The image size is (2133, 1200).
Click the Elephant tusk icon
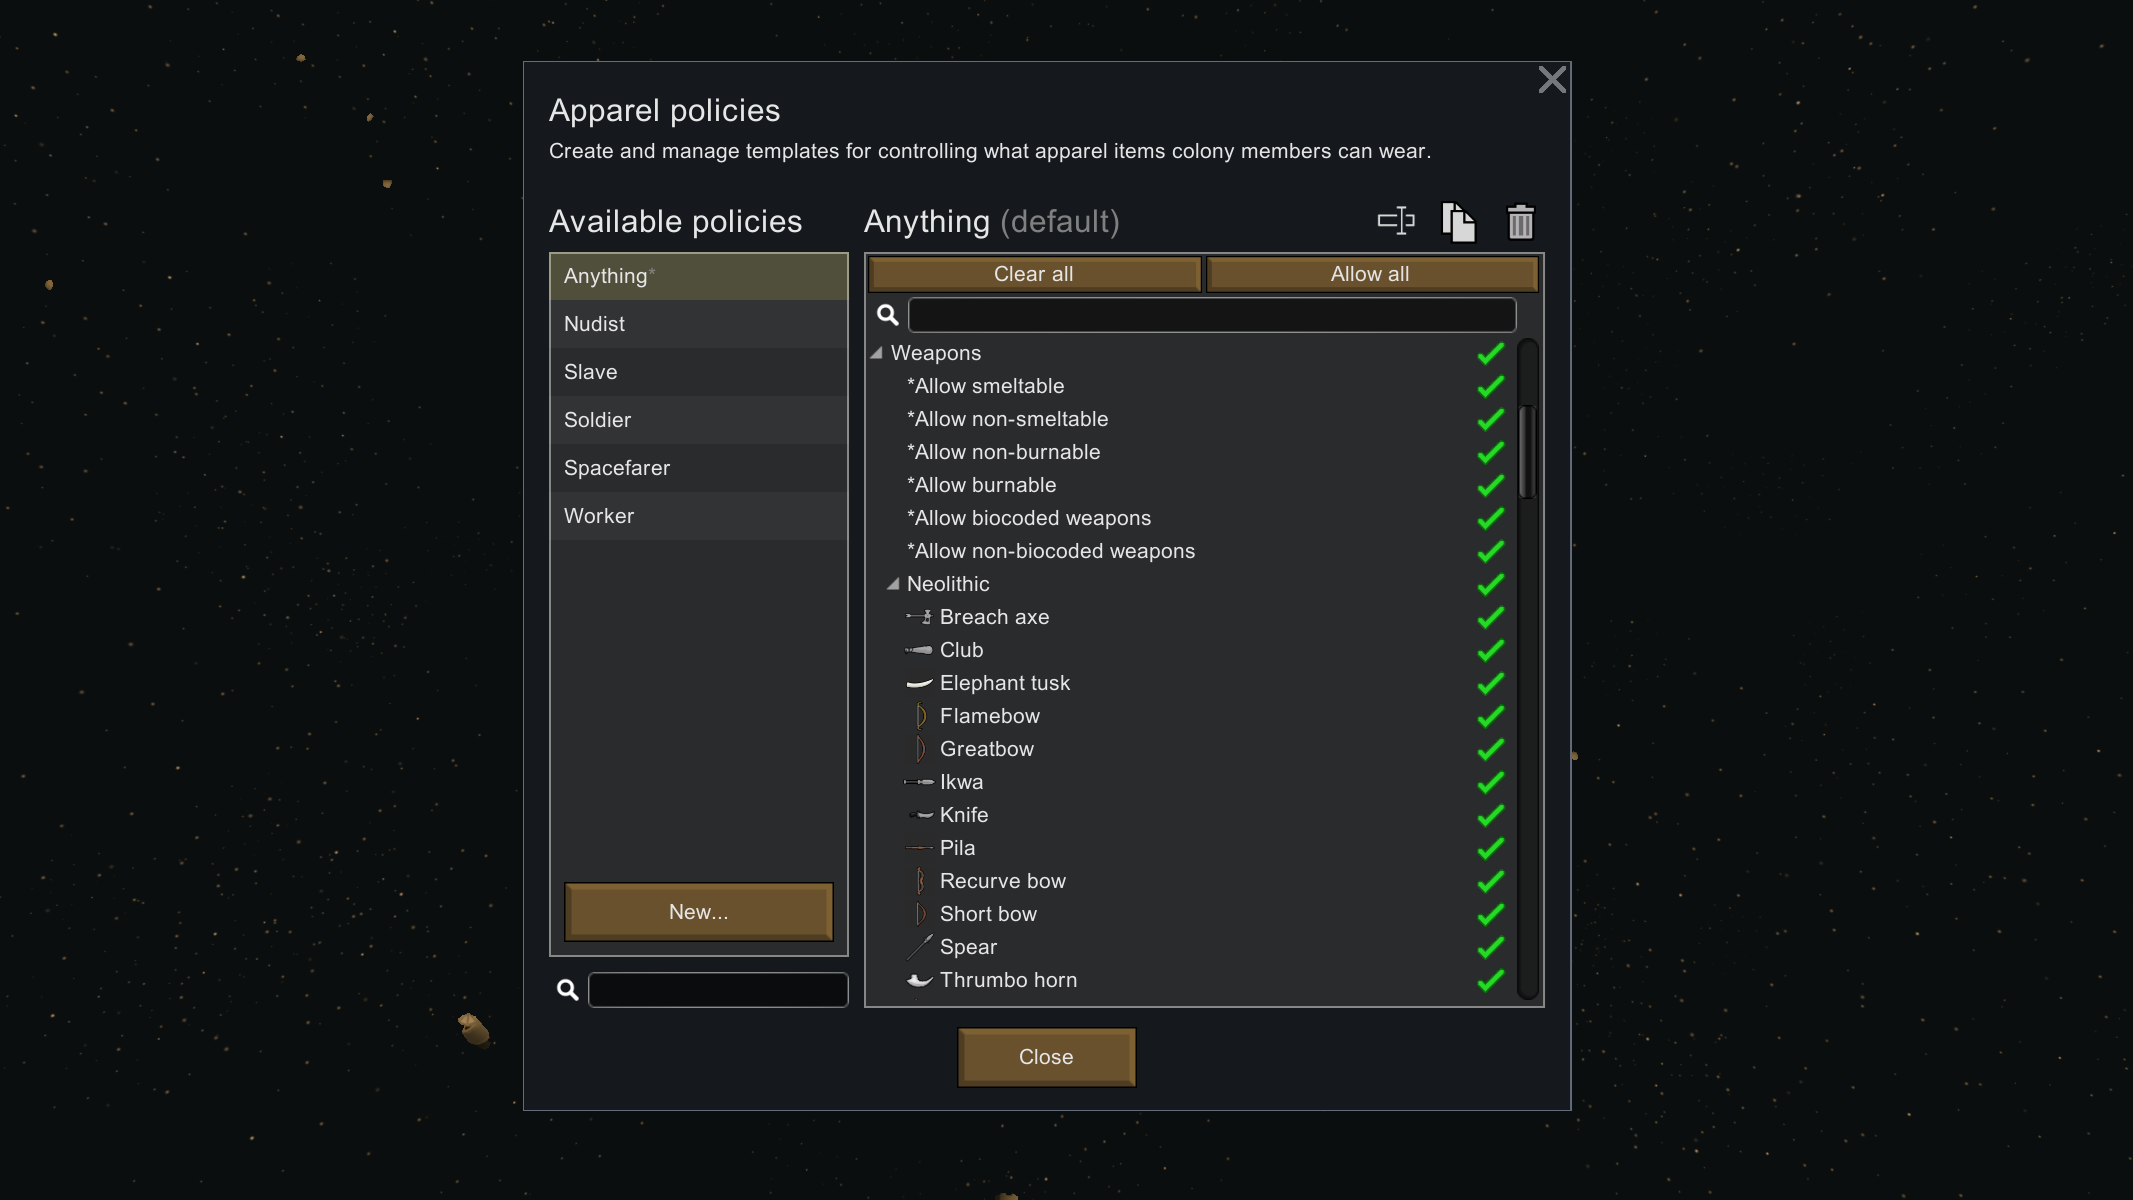point(919,683)
